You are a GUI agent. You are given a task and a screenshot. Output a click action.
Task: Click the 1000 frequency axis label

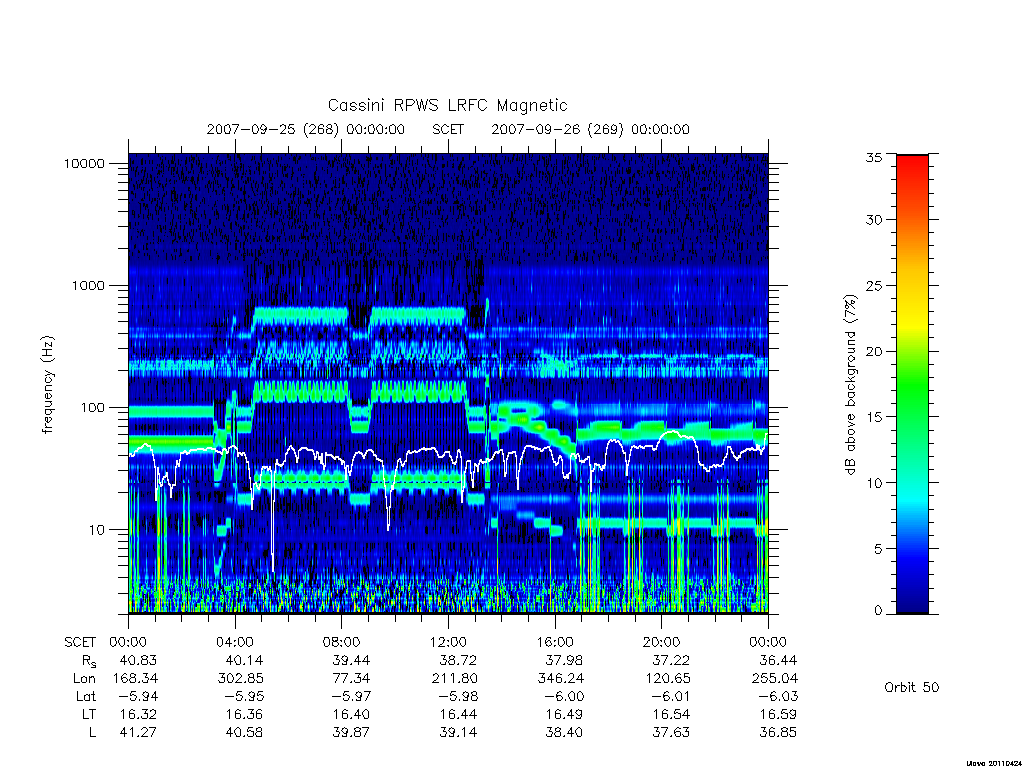pos(88,285)
